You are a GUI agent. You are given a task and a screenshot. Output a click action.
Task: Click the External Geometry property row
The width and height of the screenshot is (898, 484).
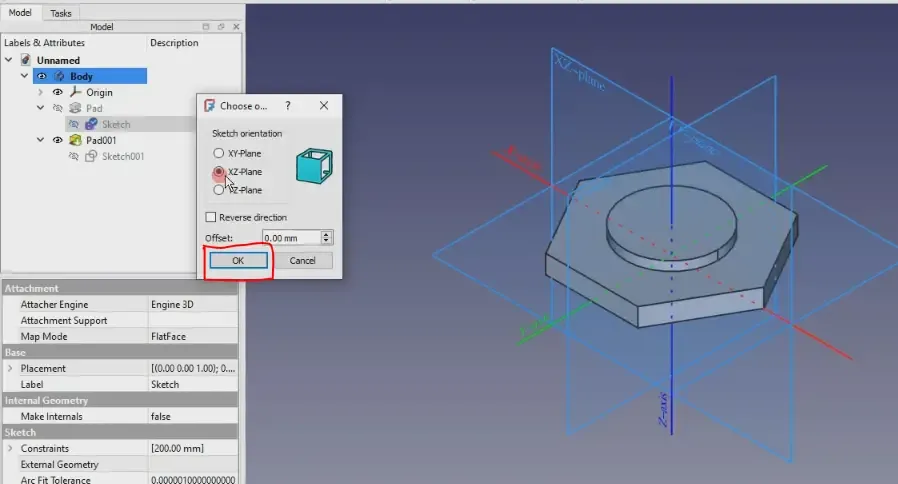(120, 465)
